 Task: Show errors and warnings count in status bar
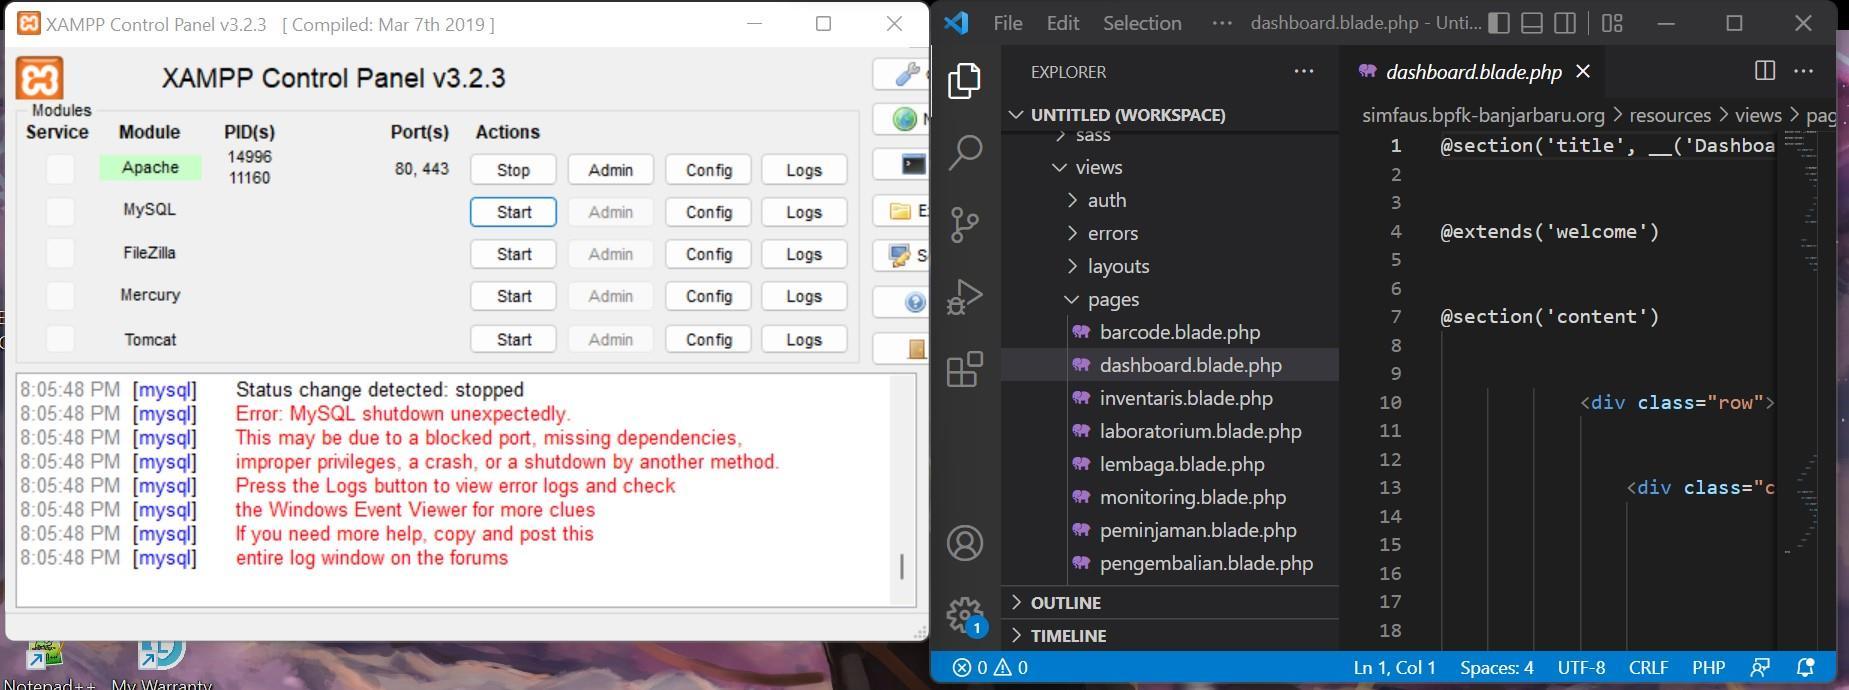click(990, 667)
